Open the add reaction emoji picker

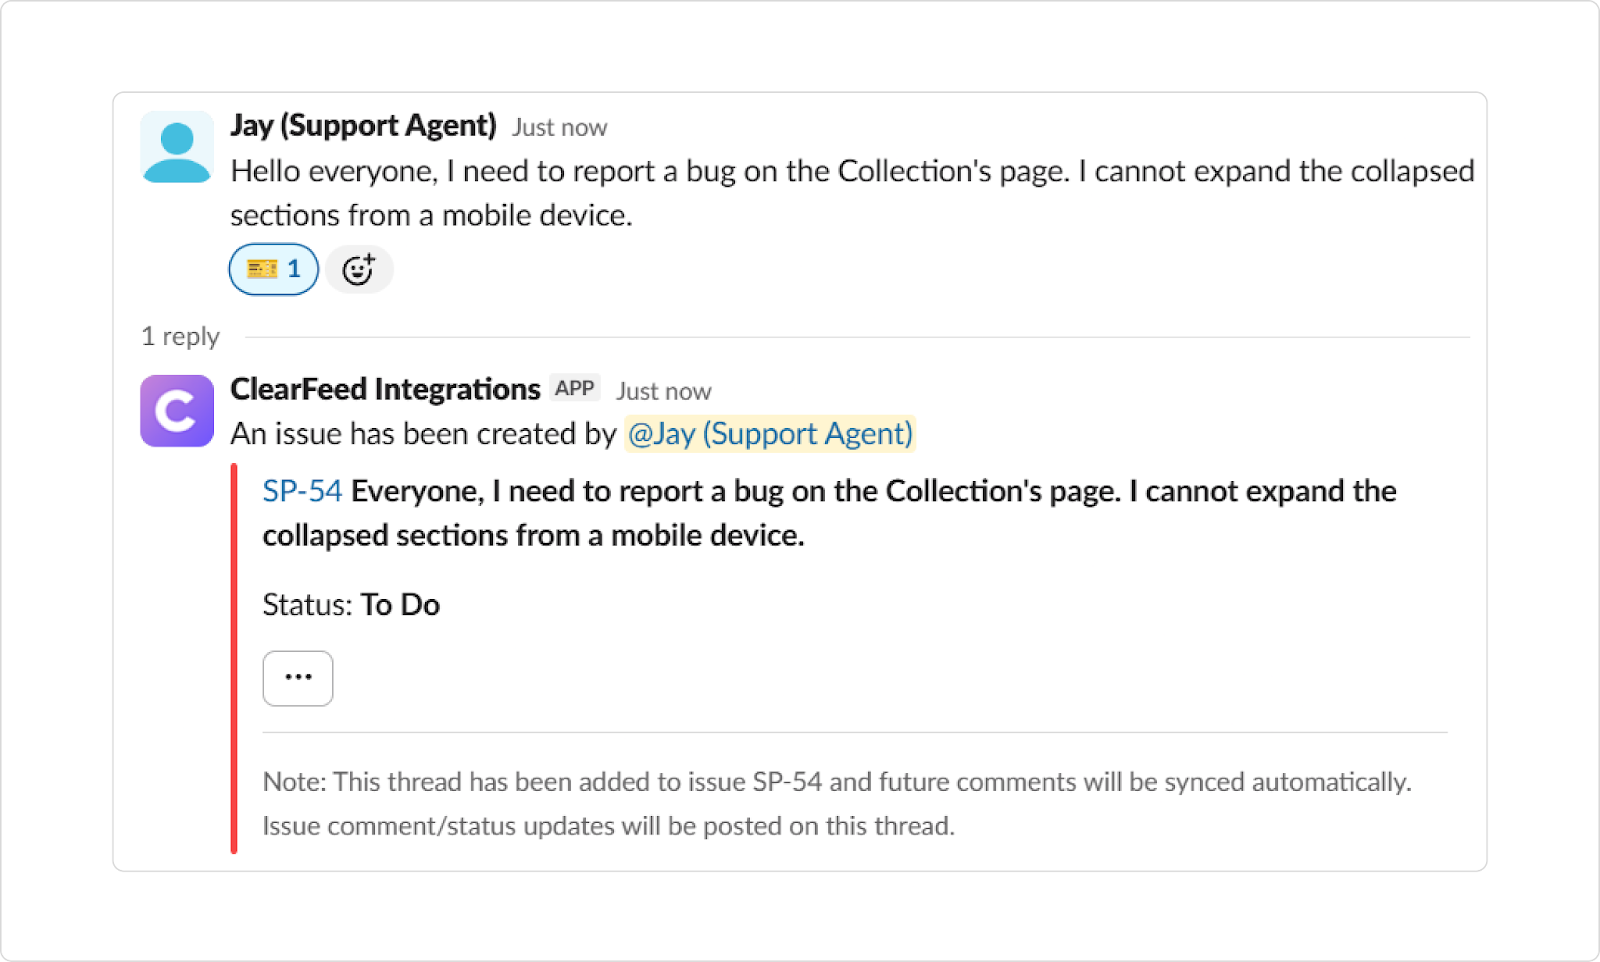pyautogui.click(x=359, y=269)
